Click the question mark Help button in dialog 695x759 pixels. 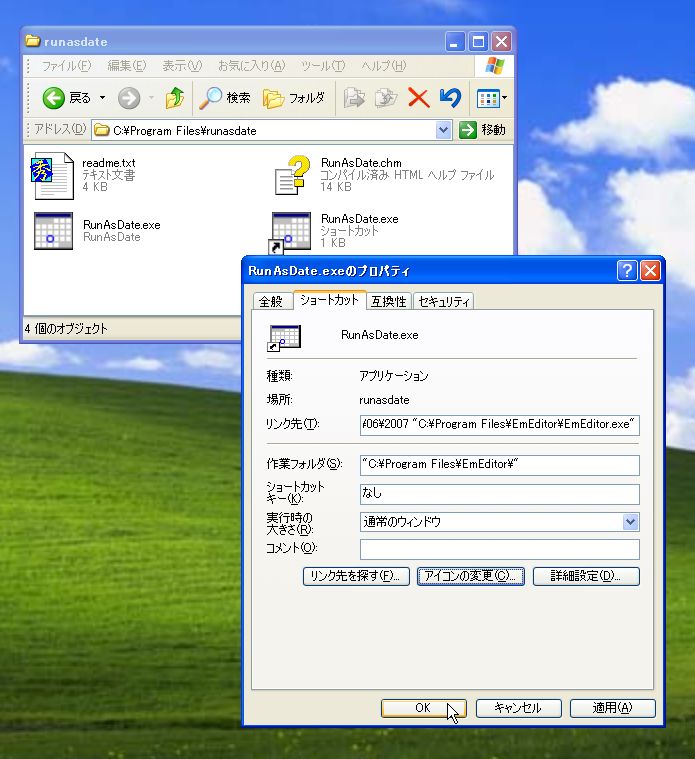click(627, 271)
